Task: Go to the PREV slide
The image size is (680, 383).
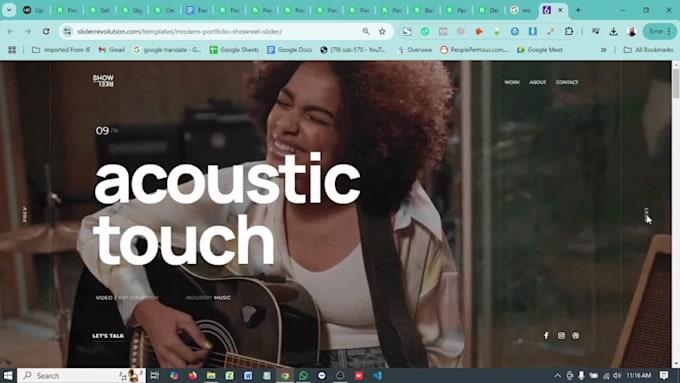Action: [25, 214]
